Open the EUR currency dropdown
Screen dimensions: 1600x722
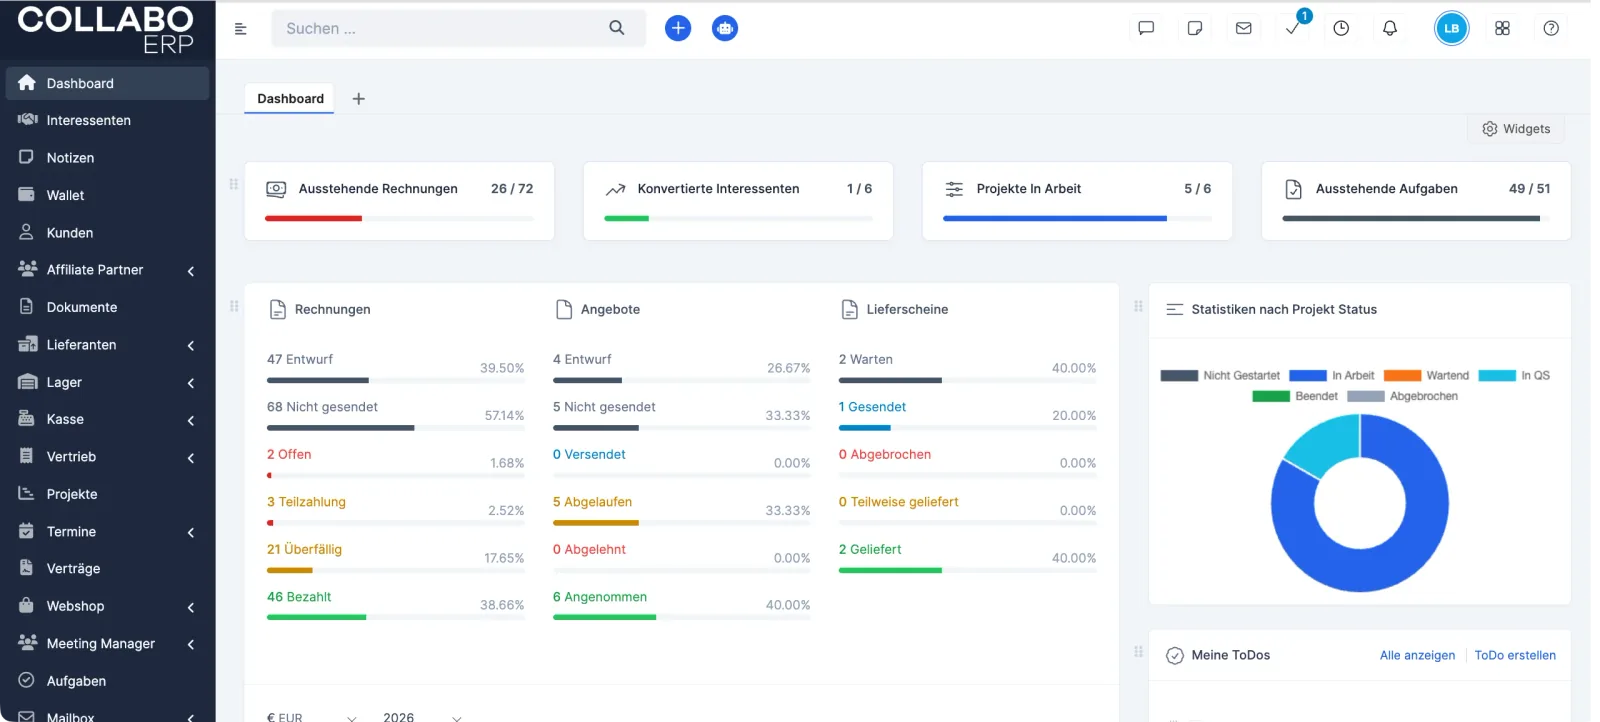point(311,717)
